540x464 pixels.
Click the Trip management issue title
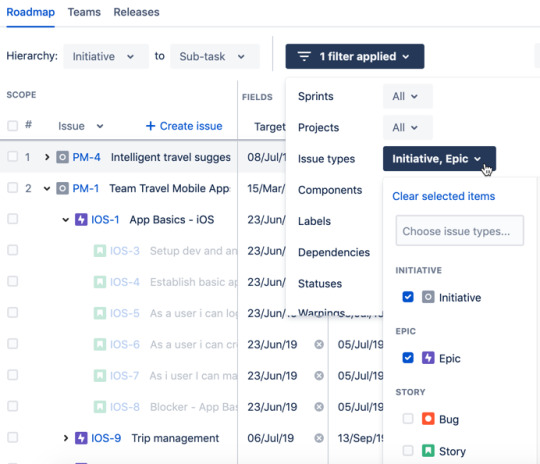[x=175, y=438]
